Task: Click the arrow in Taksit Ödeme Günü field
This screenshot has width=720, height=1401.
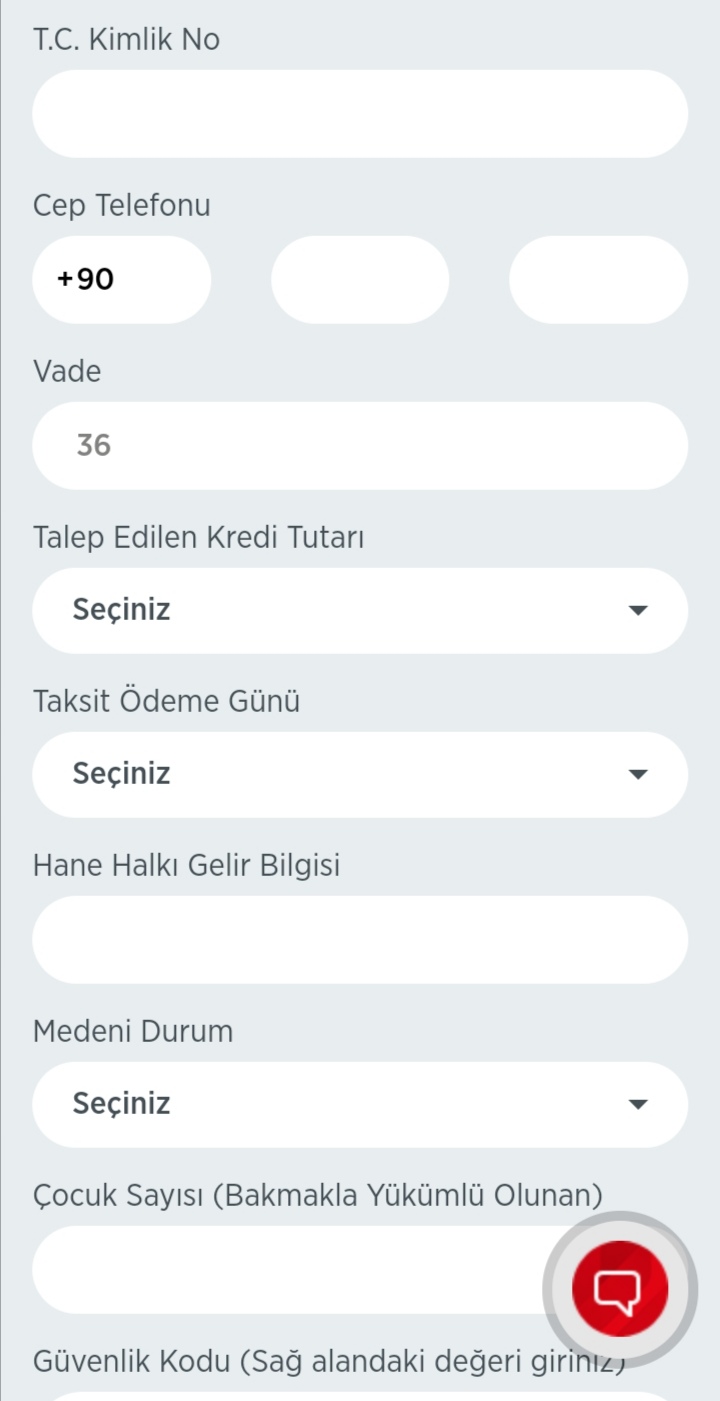Action: click(x=638, y=774)
